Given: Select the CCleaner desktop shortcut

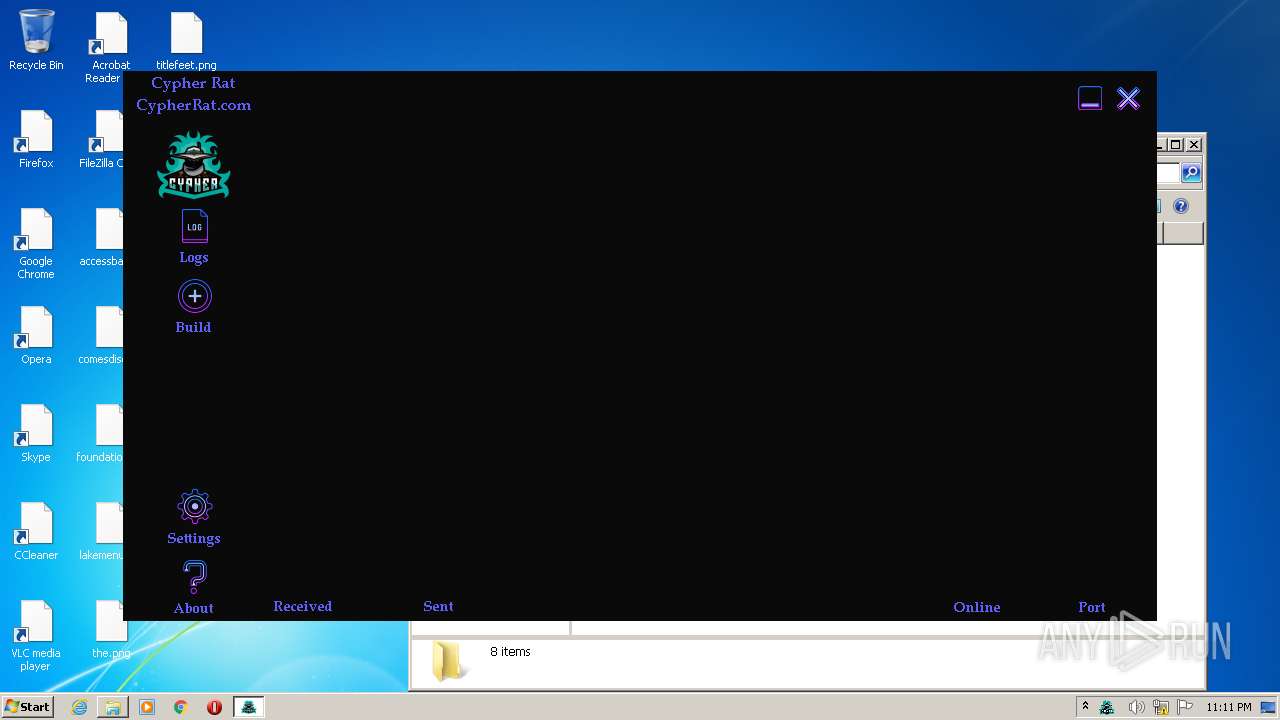Looking at the screenshot, I should pos(36,531).
